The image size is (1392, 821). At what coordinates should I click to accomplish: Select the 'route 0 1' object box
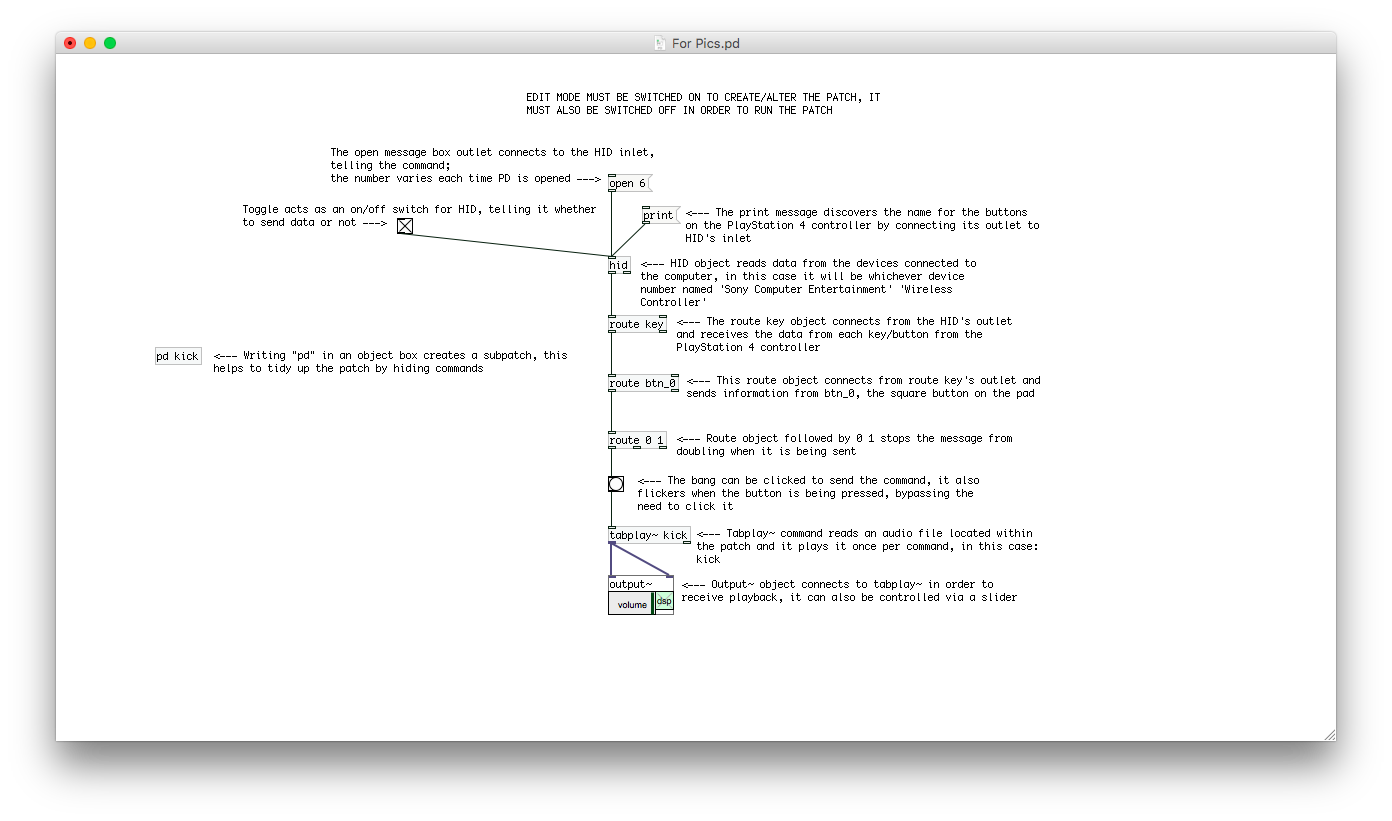pyautogui.click(x=637, y=440)
